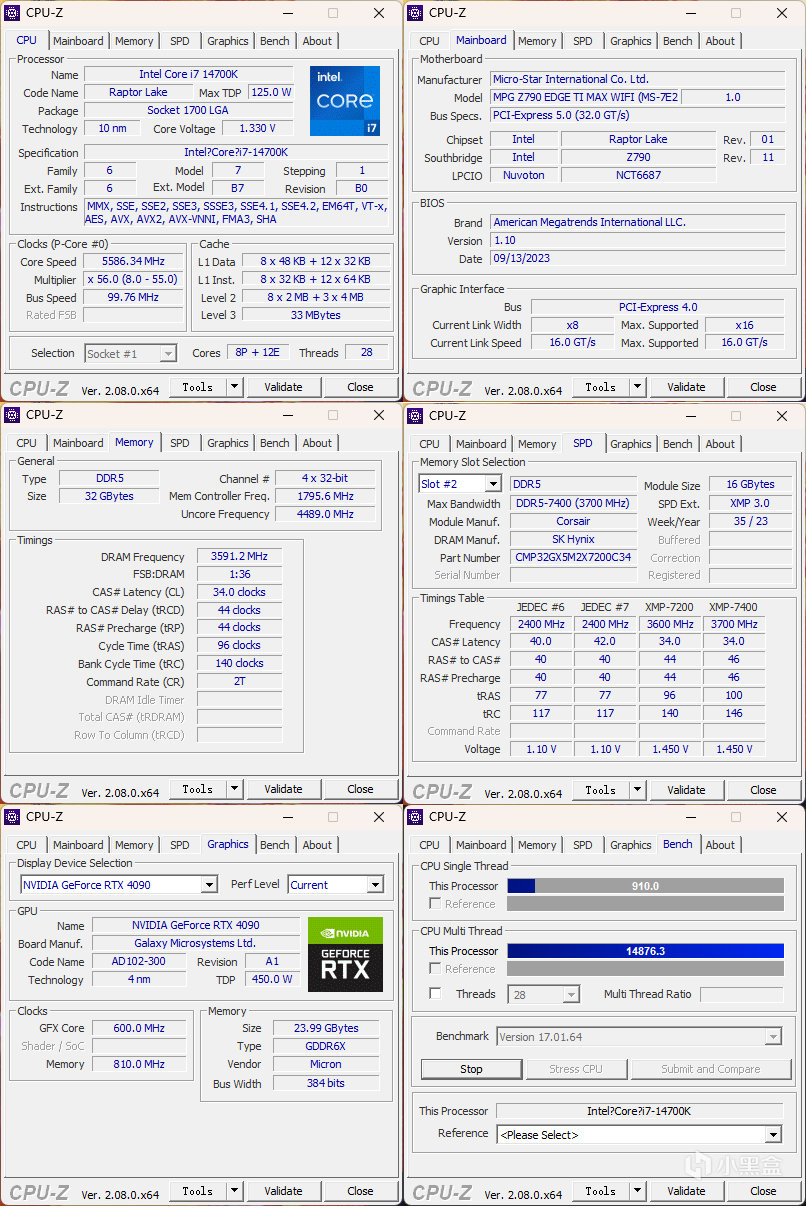
Task: Open the Tools dropdown arrow in the CPU-tab window
Action: [x=234, y=387]
